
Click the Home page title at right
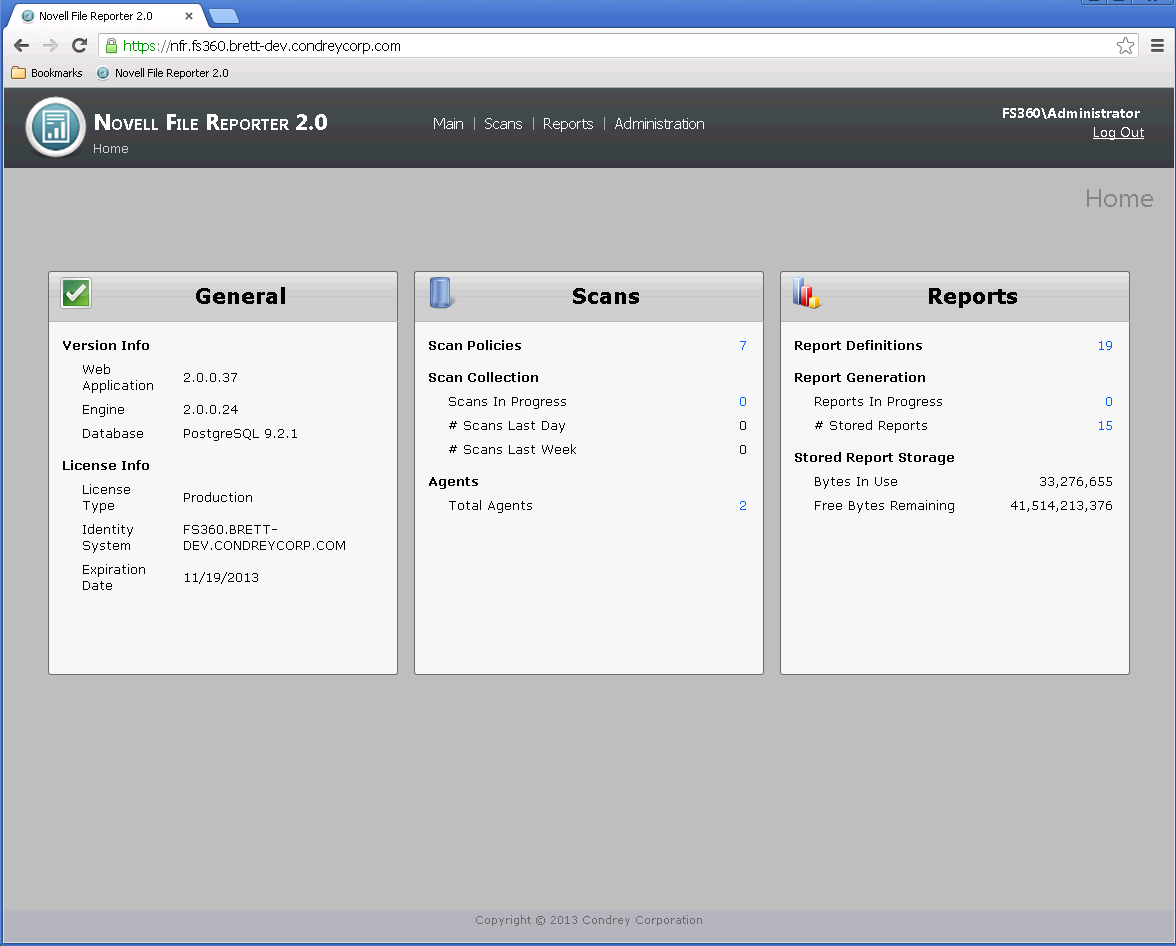click(x=1119, y=199)
